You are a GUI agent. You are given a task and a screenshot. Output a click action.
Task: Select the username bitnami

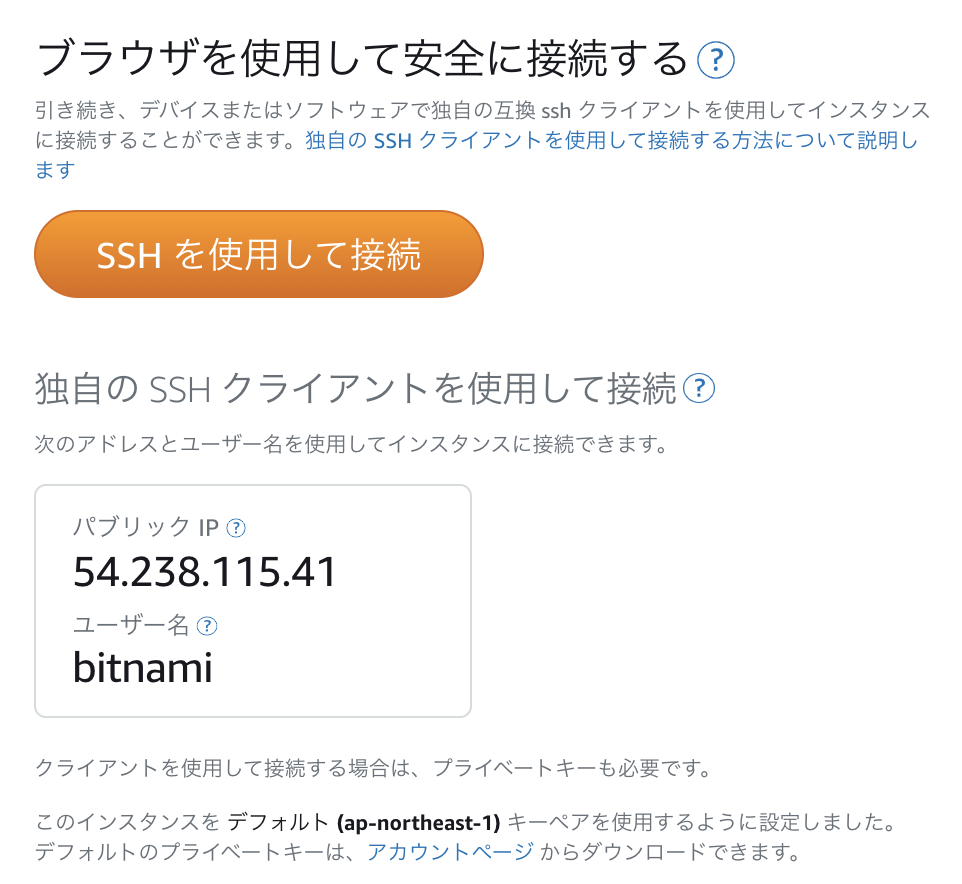pyautogui.click(x=143, y=668)
